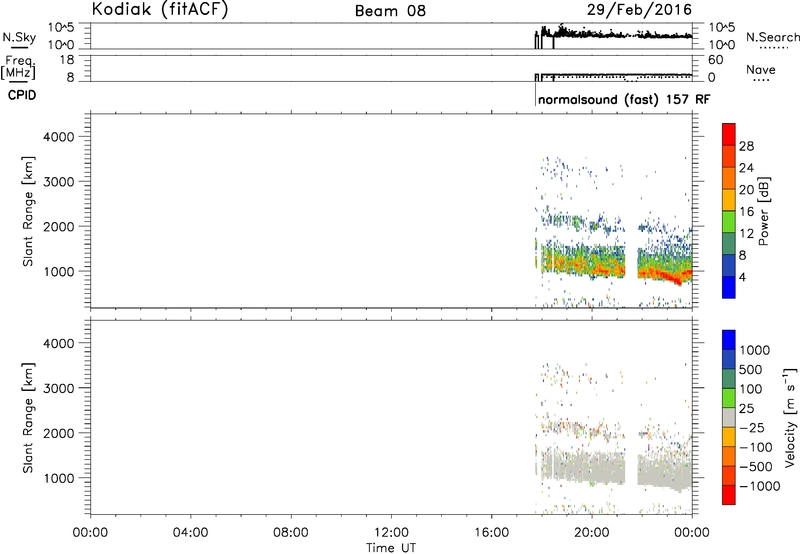Click the Slant Range label of power panel
The height and width of the screenshot is (554, 800).
click(x=28, y=211)
